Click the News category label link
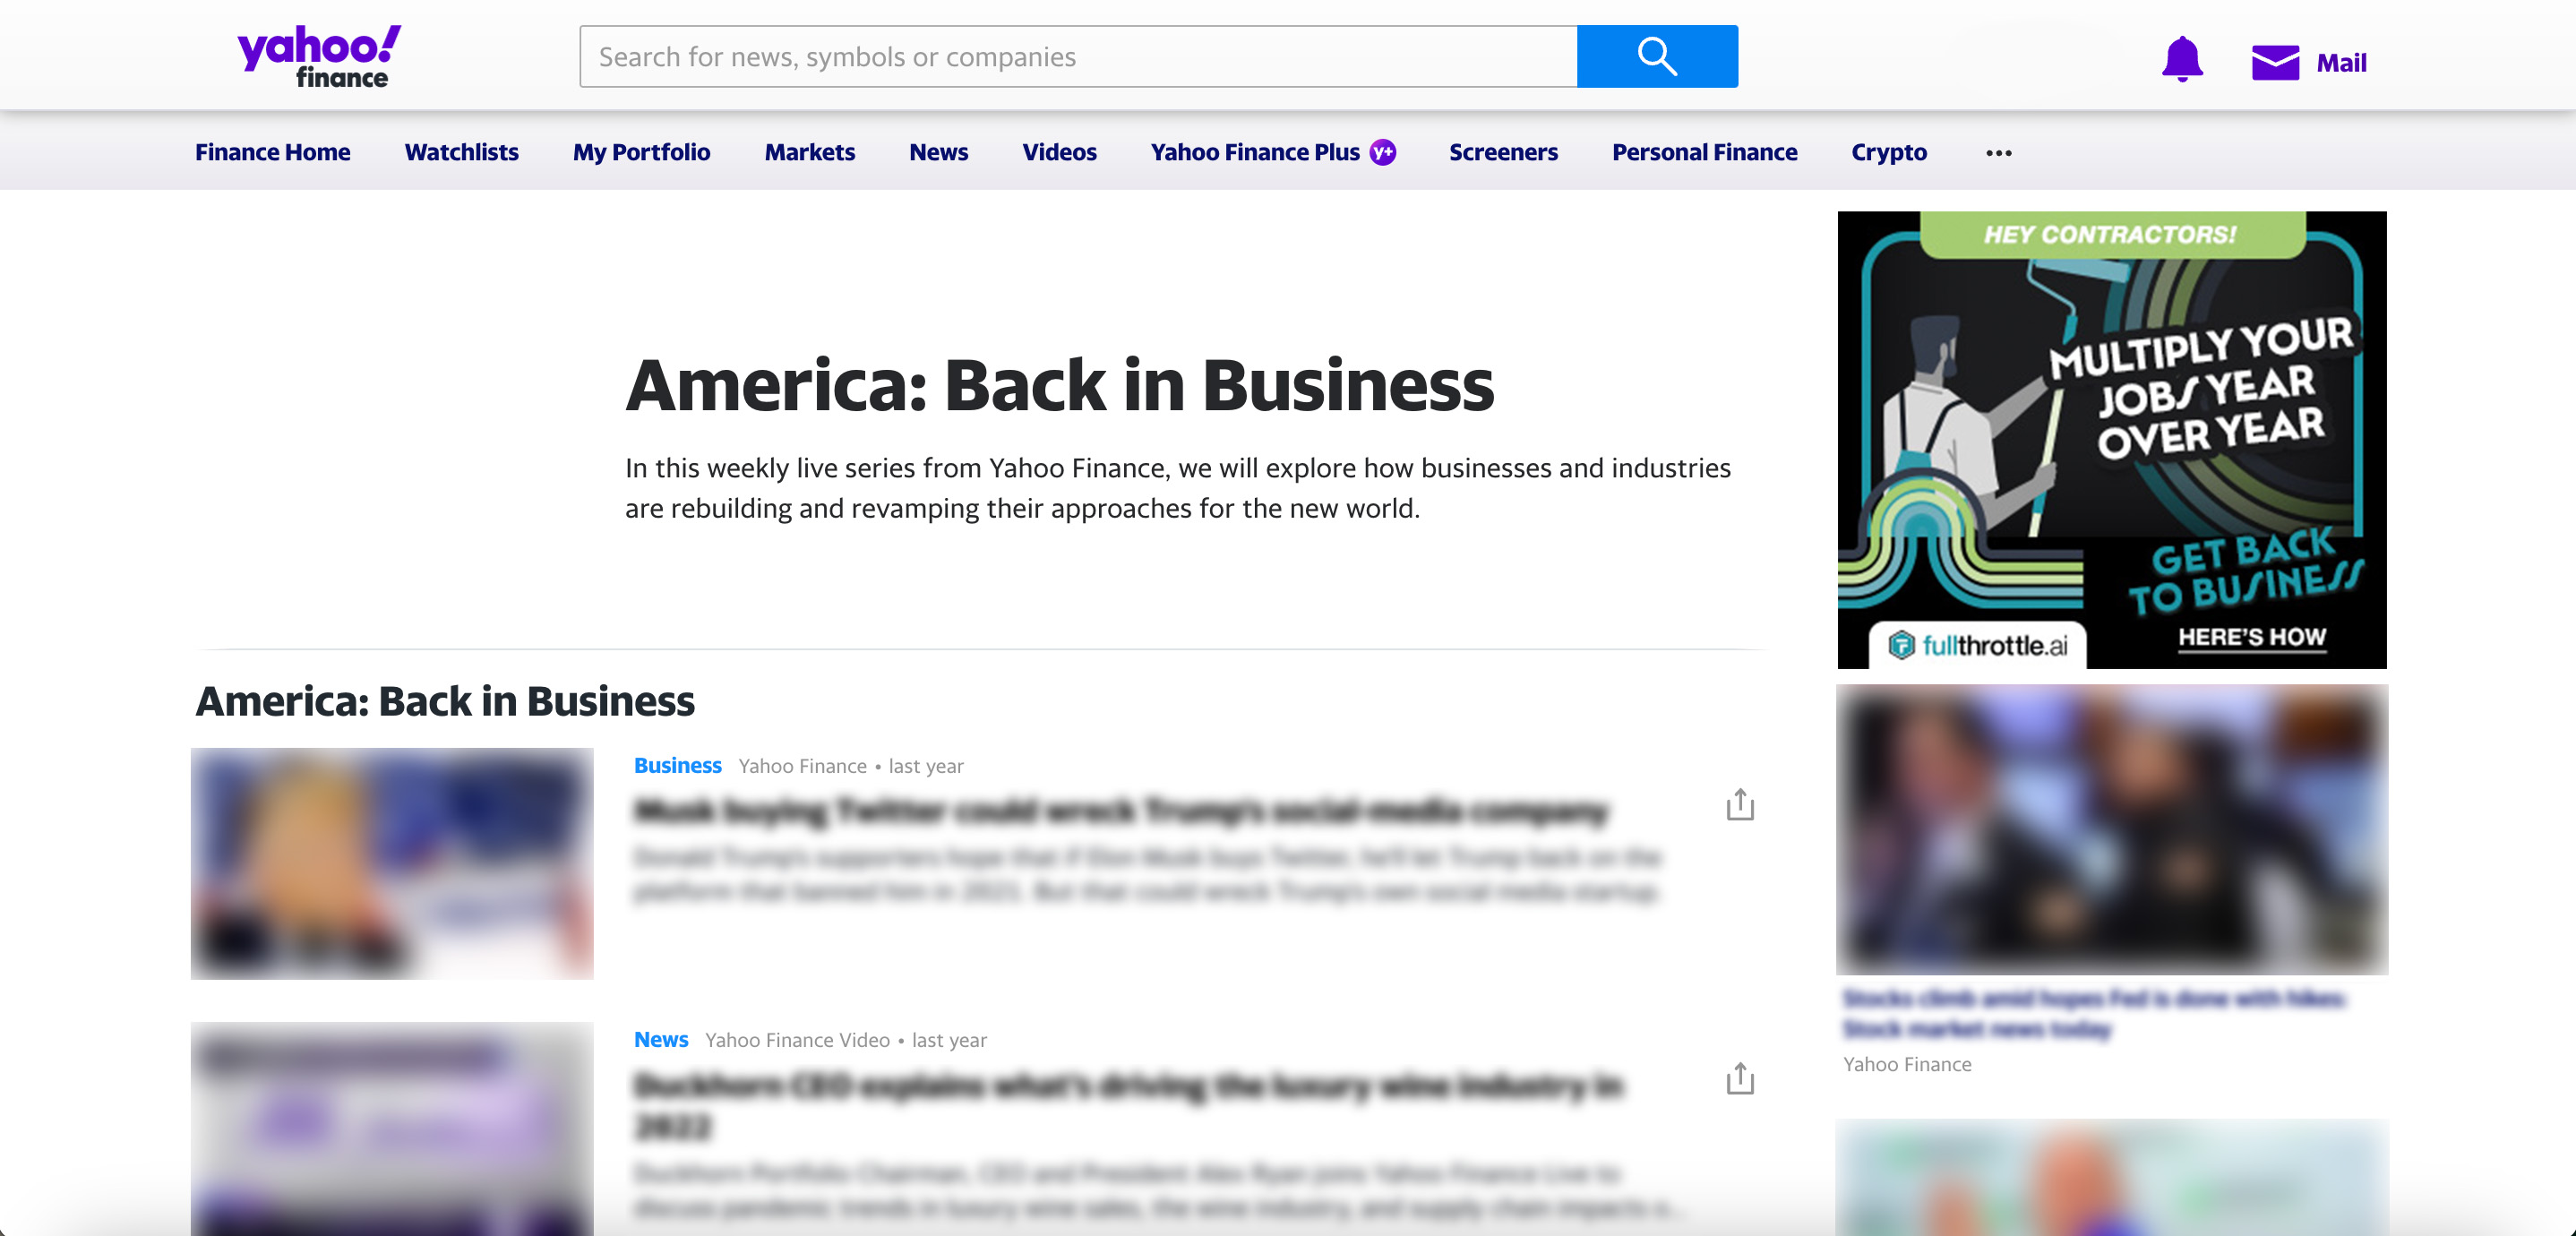Viewport: 2576px width, 1236px height. point(660,1039)
